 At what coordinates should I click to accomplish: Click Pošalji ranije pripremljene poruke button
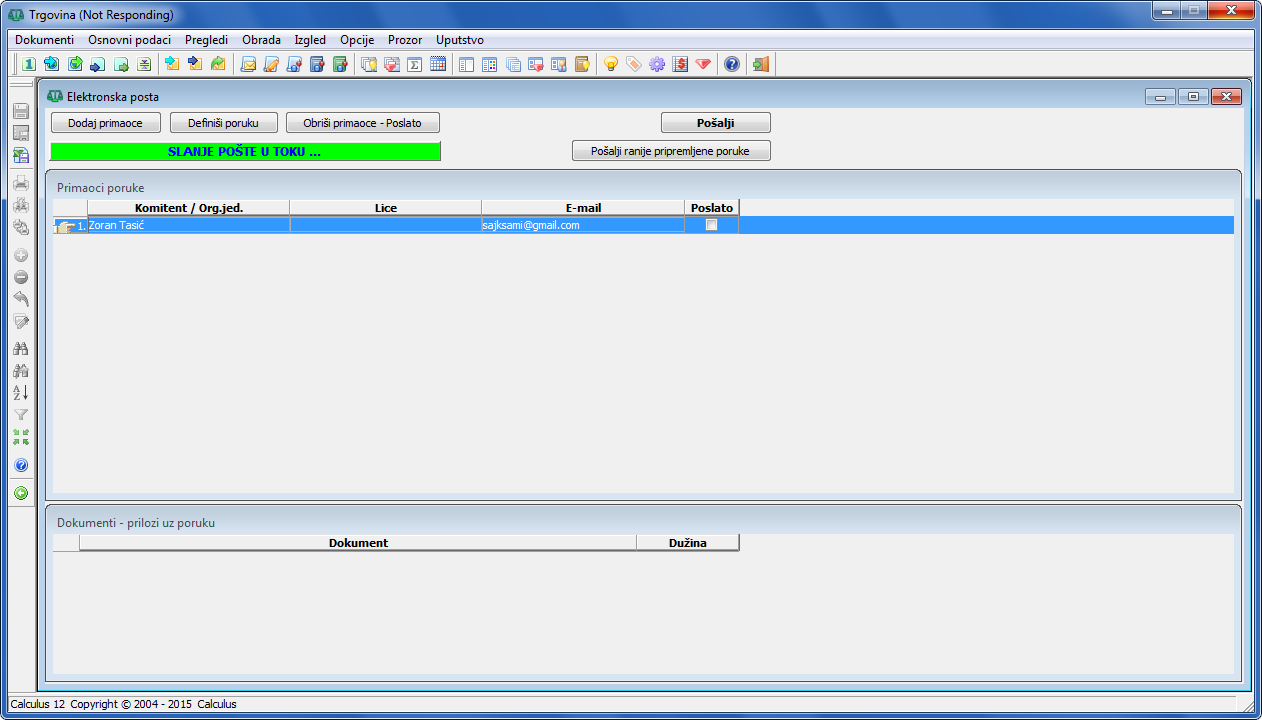[x=671, y=151]
